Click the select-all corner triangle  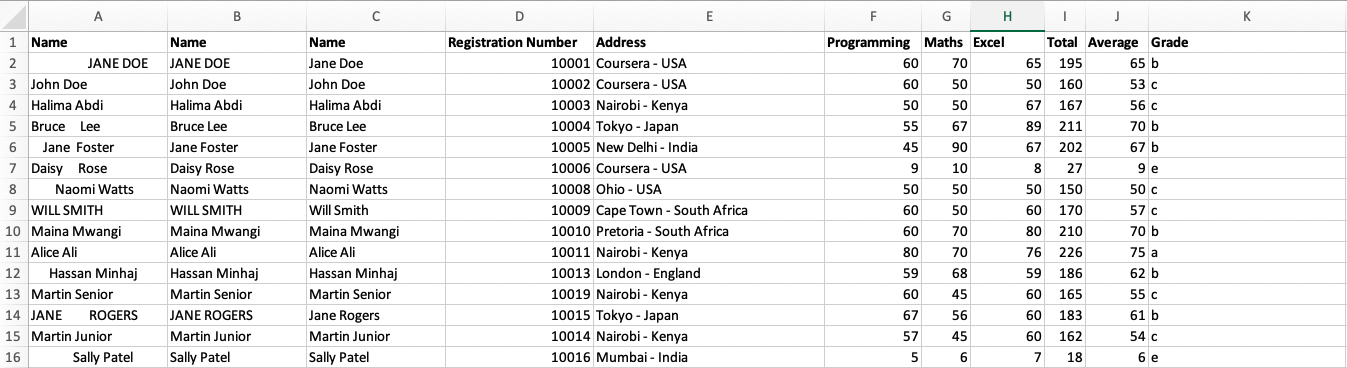[x=14, y=16]
